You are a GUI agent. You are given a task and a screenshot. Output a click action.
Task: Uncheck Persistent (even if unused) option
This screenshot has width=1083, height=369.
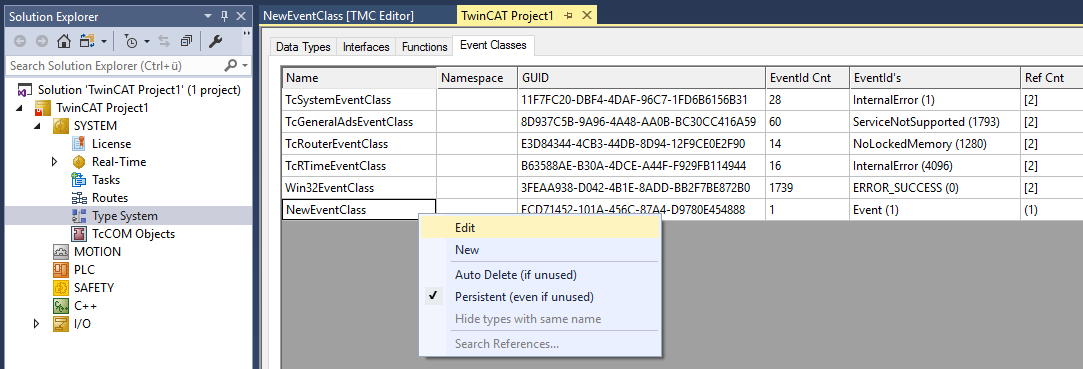(x=540, y=296)
